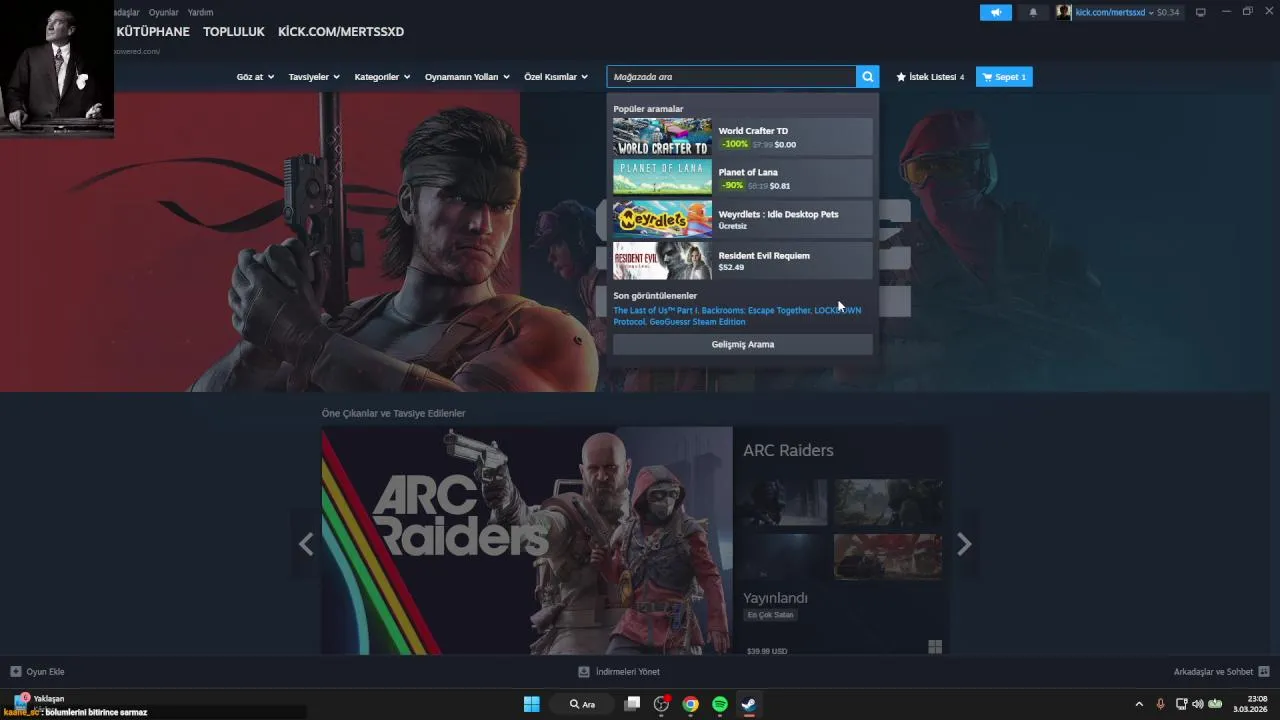Open the Sepet cart button
The image size is (1280, 720).
tap(1004, 77)
